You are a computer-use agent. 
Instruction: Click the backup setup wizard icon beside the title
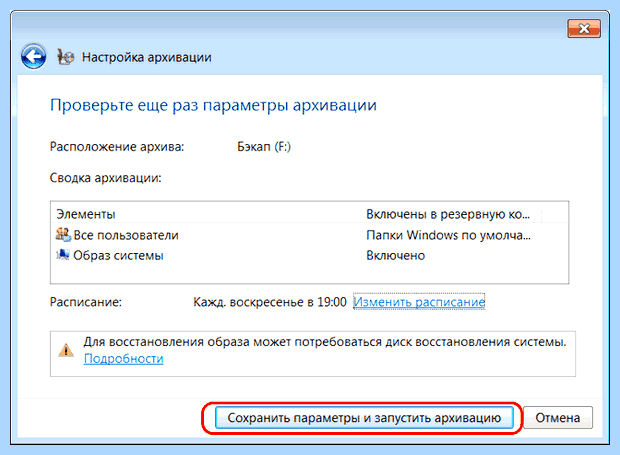point(65,57)
